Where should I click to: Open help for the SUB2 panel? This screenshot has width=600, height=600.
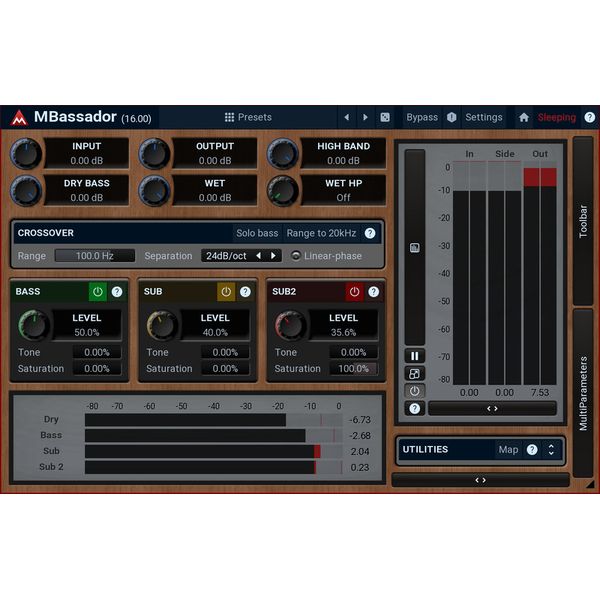click(x=373, y=292)
